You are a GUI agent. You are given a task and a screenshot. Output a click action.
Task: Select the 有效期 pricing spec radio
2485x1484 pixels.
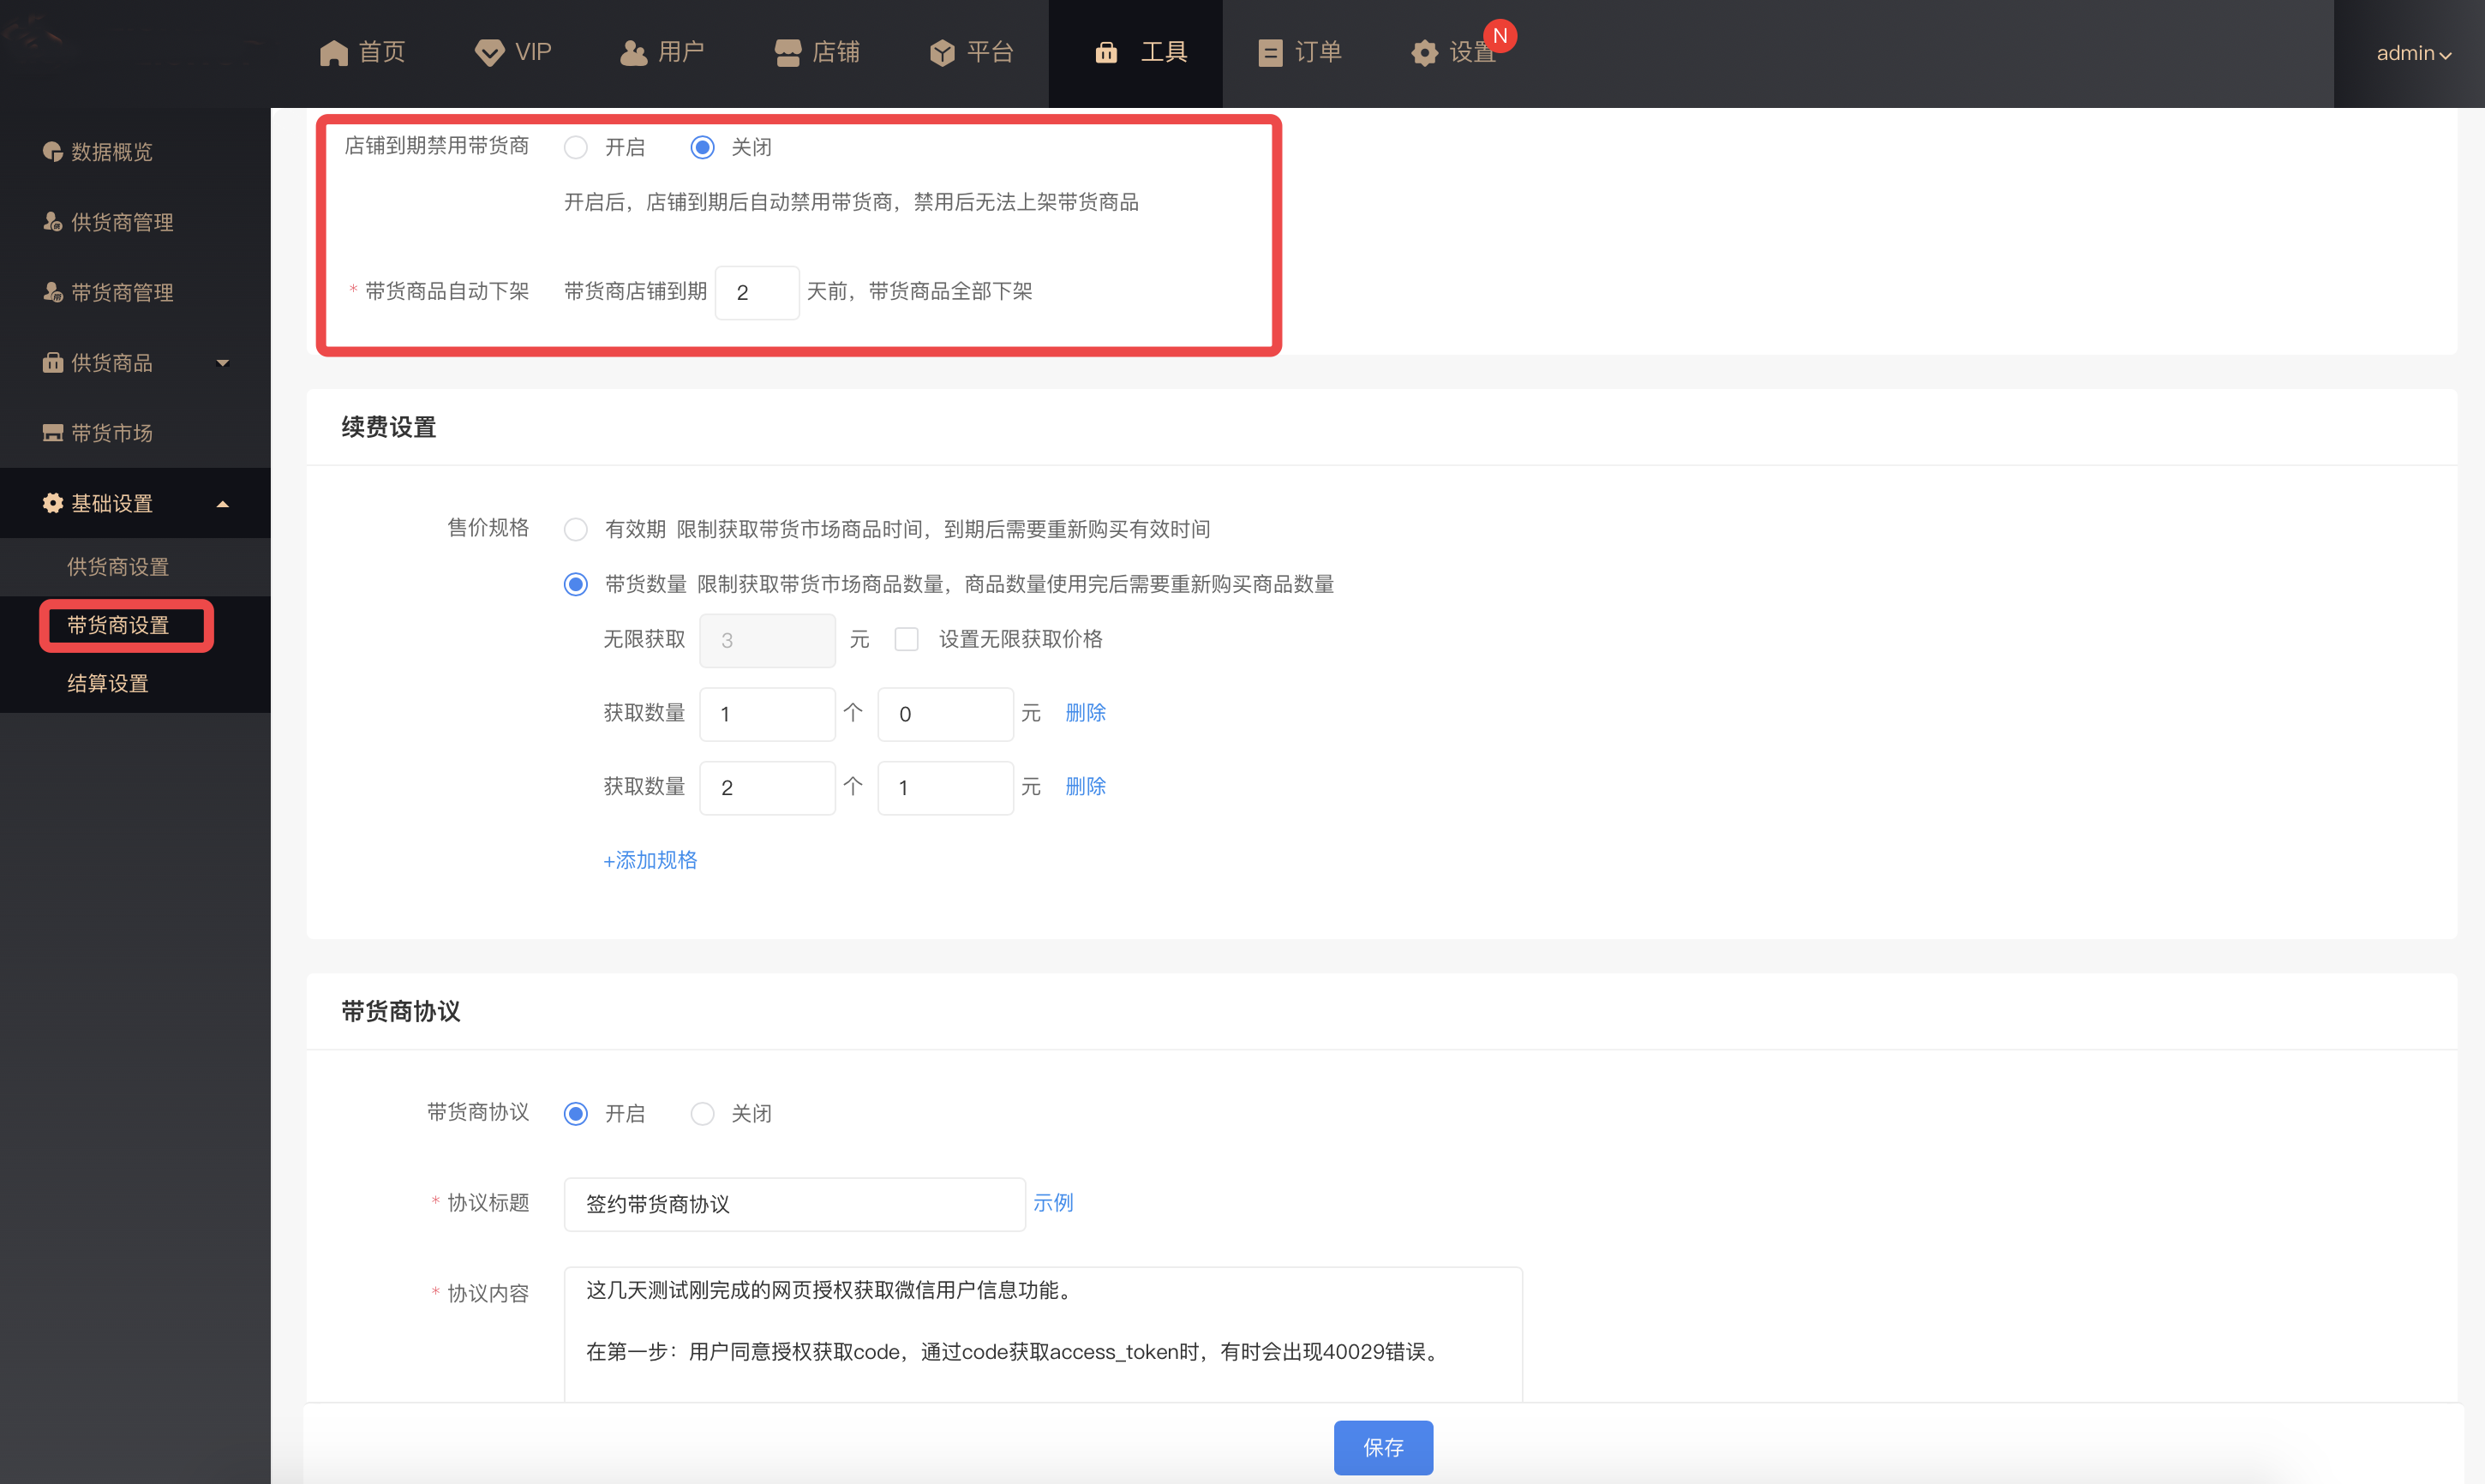(x=576, y=529)
